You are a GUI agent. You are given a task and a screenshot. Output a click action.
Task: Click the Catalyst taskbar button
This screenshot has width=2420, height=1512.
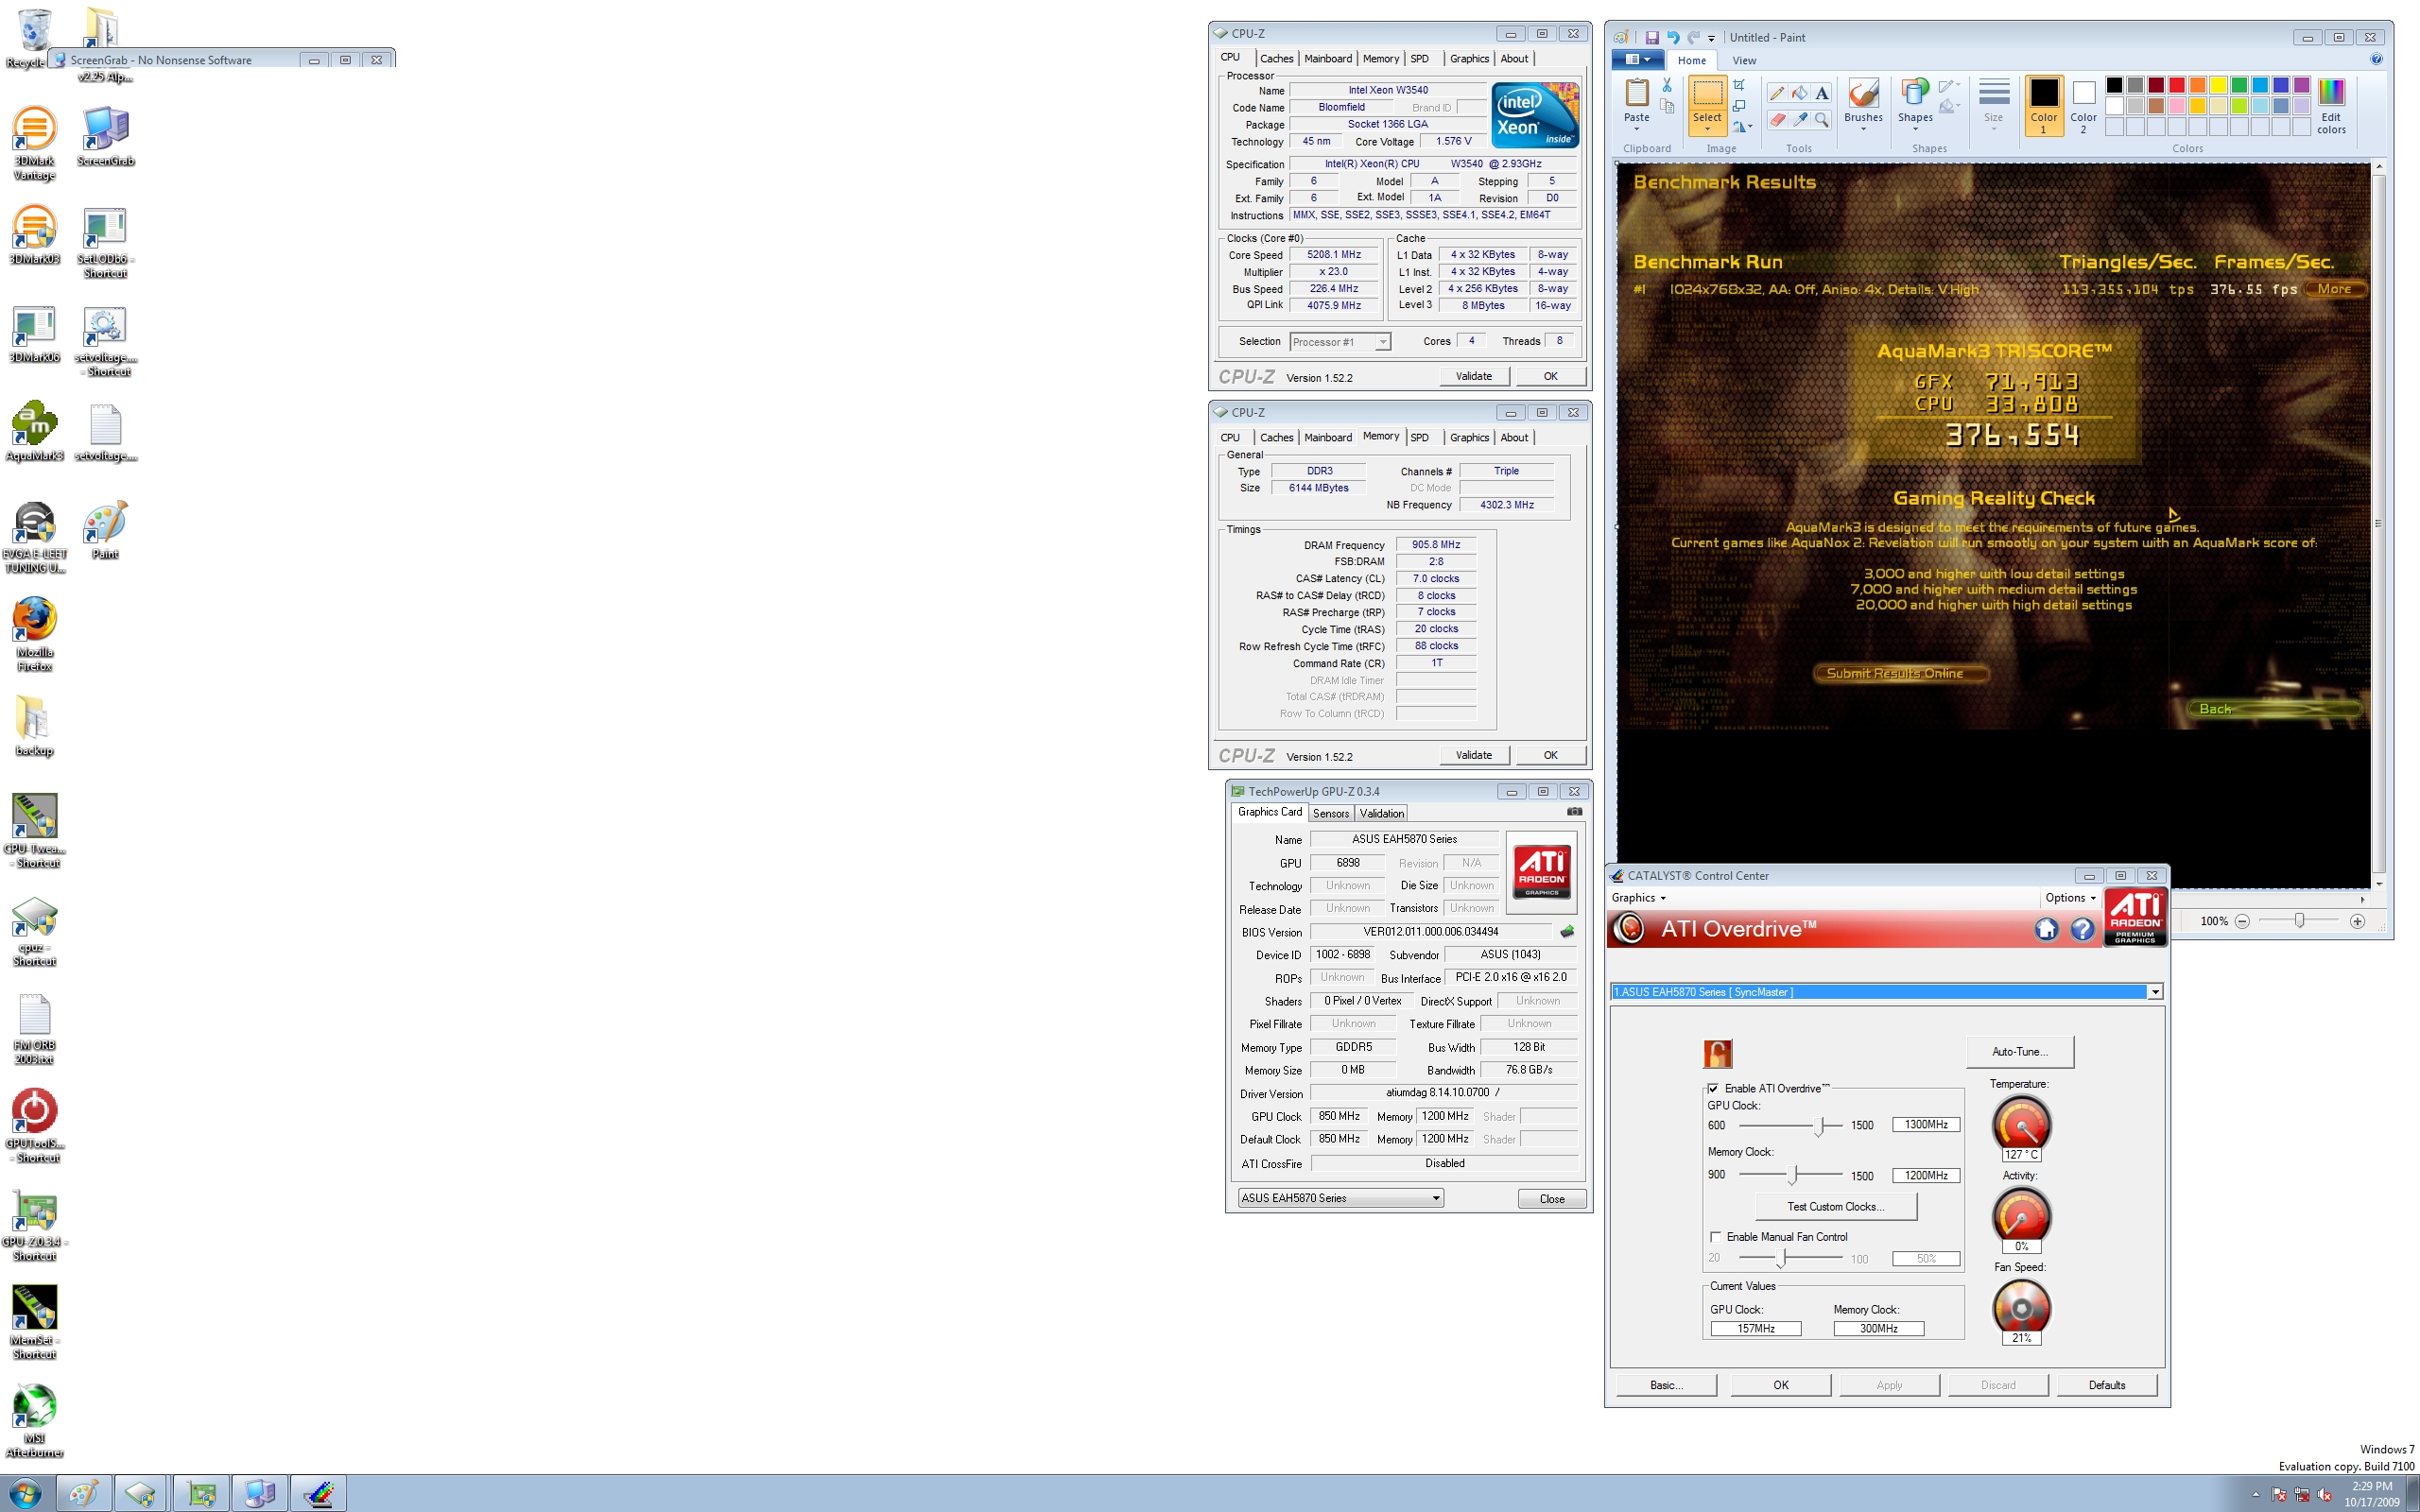318,1494
